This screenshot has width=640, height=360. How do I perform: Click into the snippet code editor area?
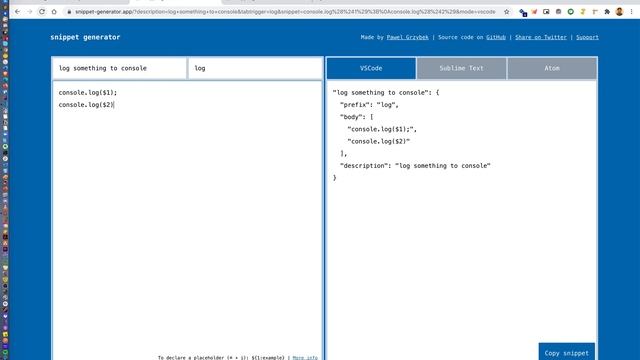[187, 220]
